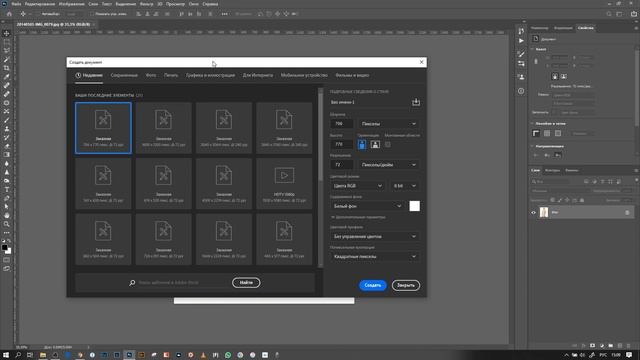Open the options bar three-dots overflow menu
Viewport: 640px width, 360px height.
[x=224, y=14]
